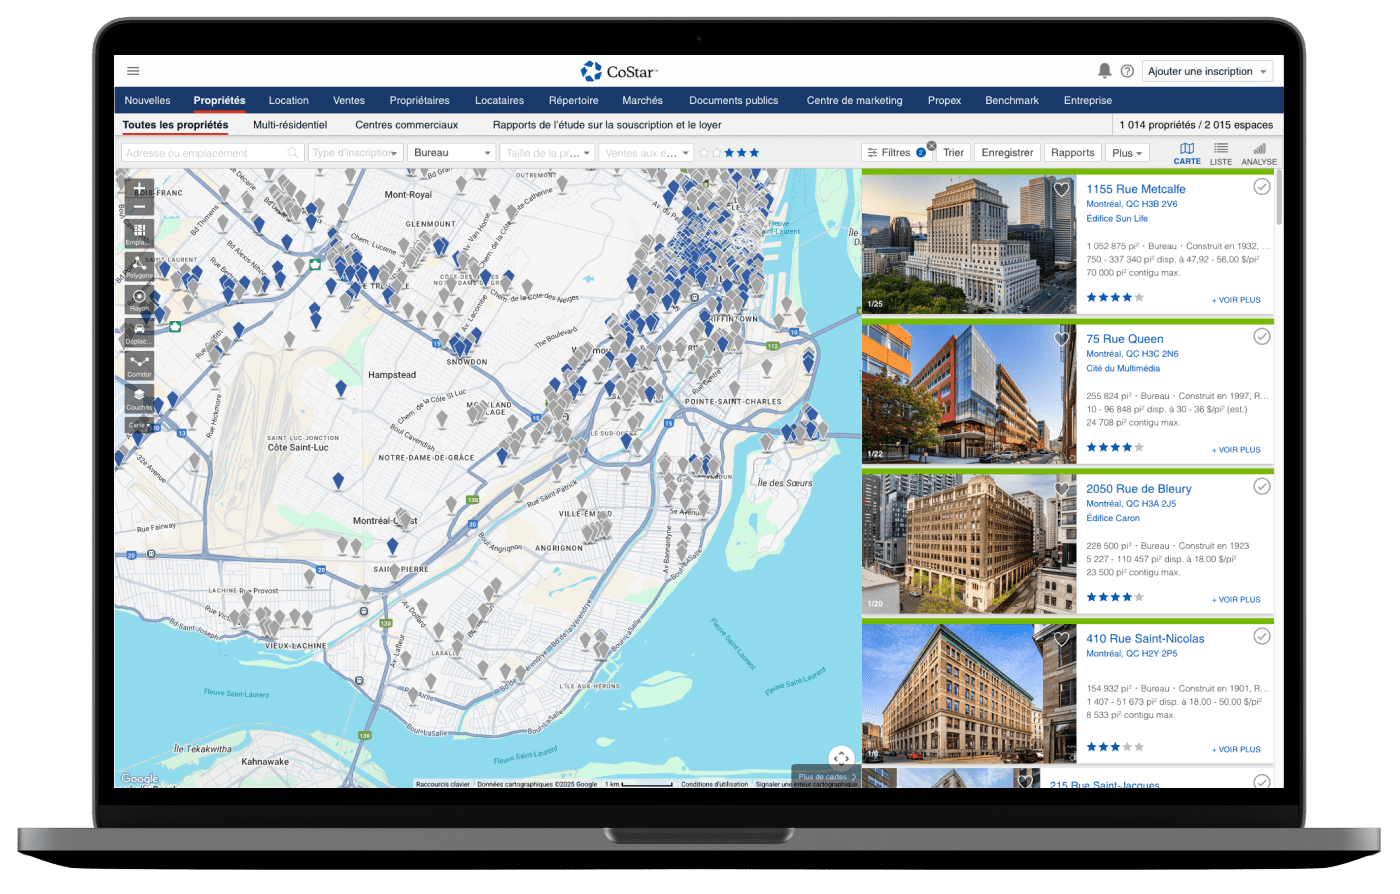This screenshot has height=894, width=1400.
Task: Open the Ajouter une inscription dropdown
Action: click(x=1207, y=71)
